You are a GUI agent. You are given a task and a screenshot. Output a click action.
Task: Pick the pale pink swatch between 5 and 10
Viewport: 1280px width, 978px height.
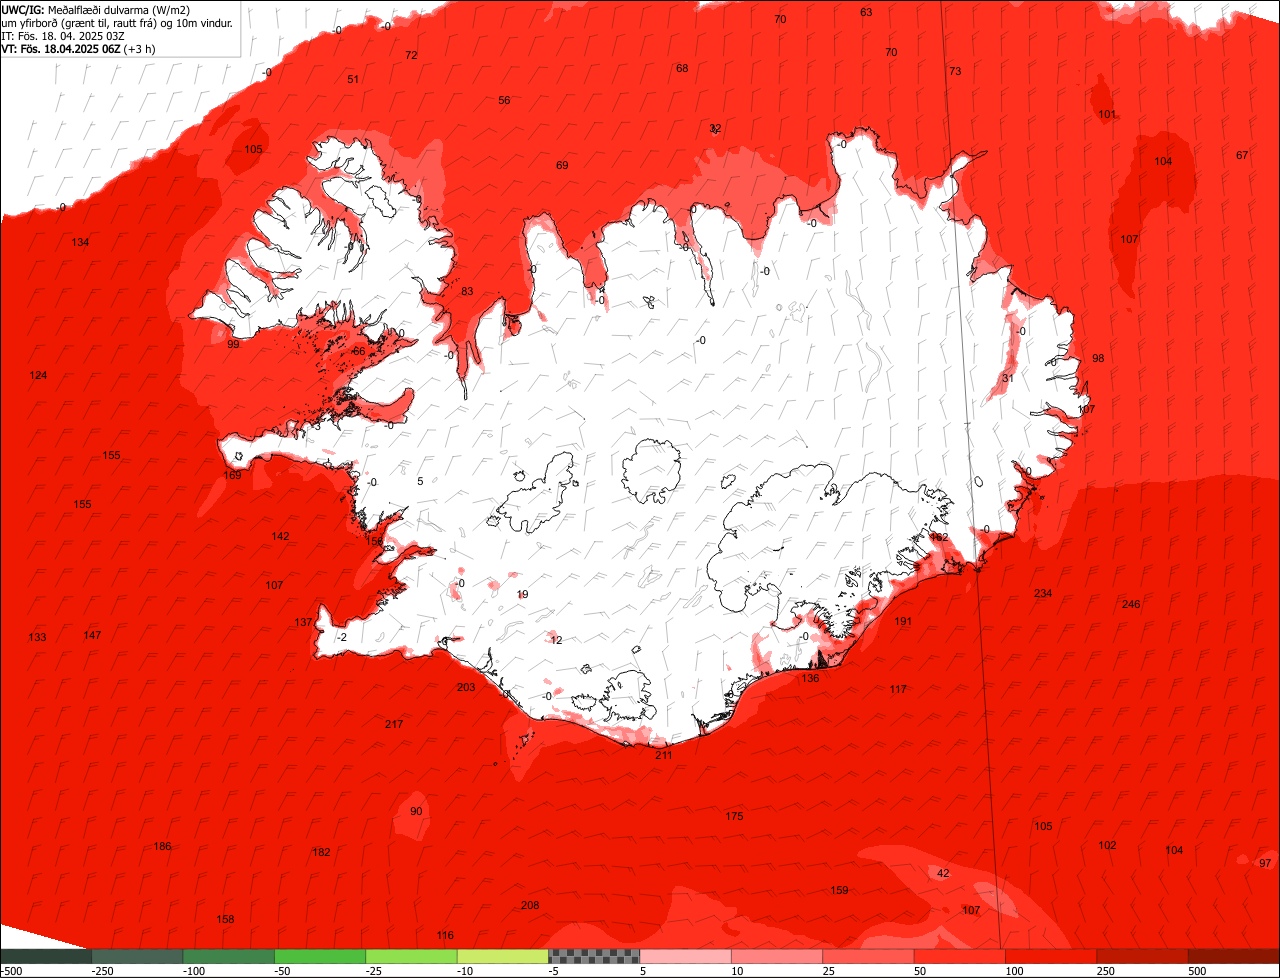[686, 956]
